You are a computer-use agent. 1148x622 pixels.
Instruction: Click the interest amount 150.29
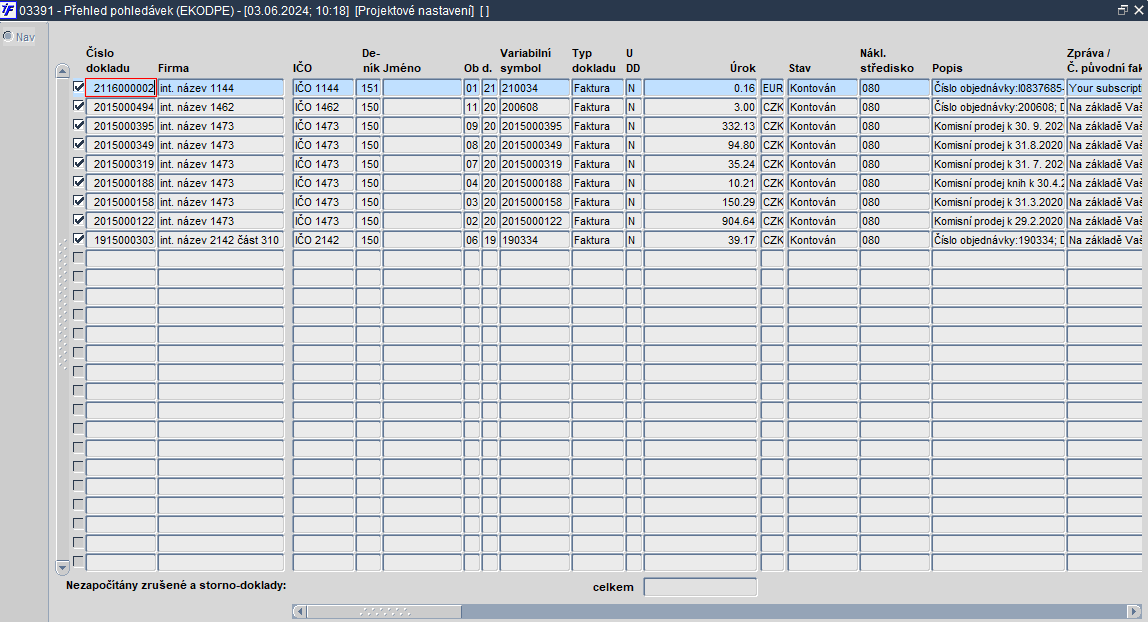click(700, 202)
